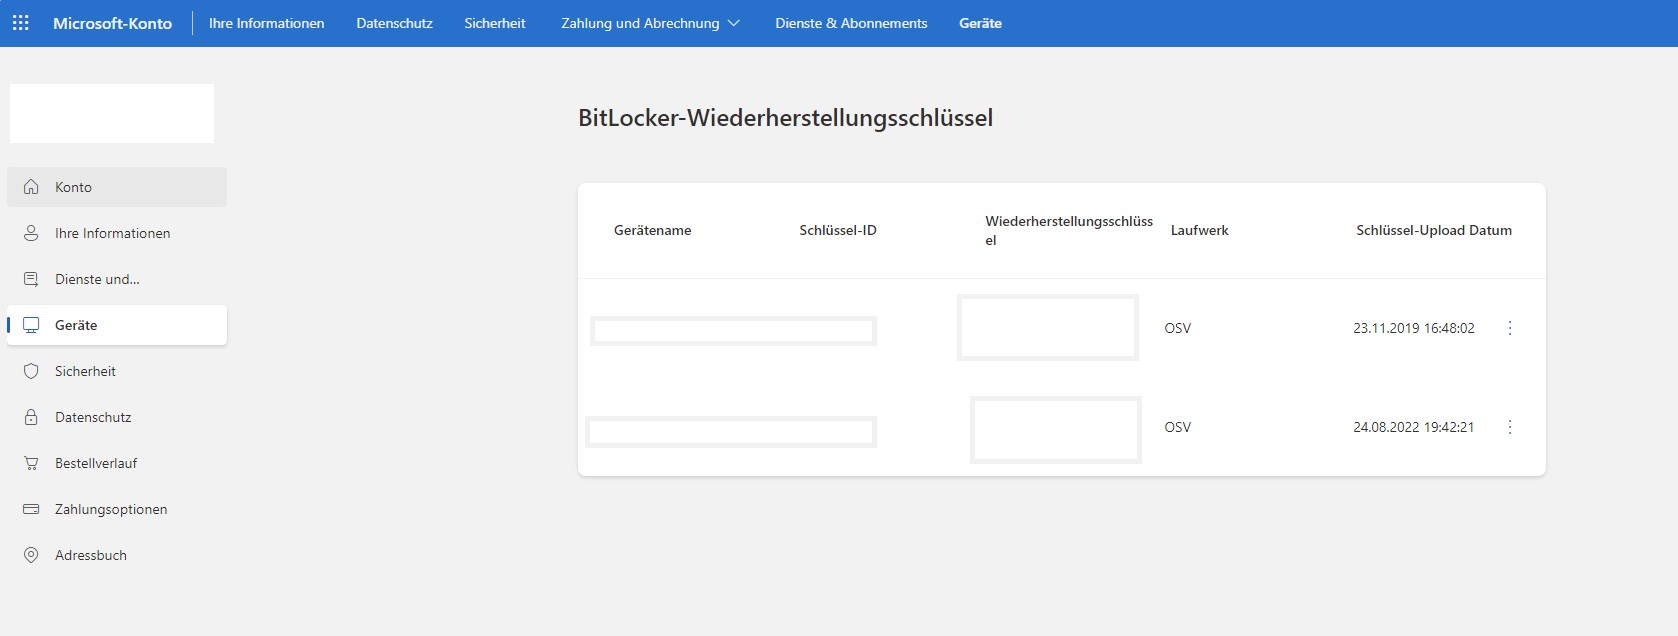Open Dienste & Abonnements in top navigation

[x=851, y=23]
